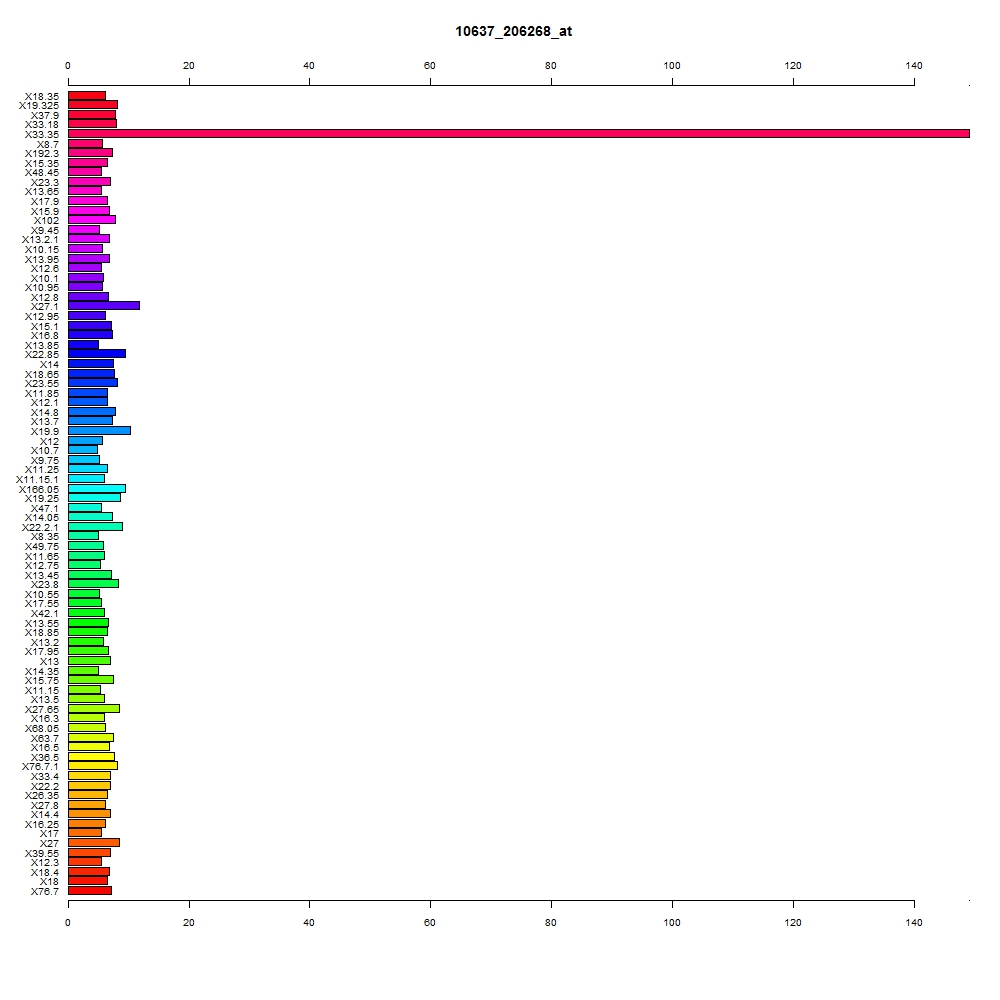Click the chart title 10637_206268_at

point(513,31)
